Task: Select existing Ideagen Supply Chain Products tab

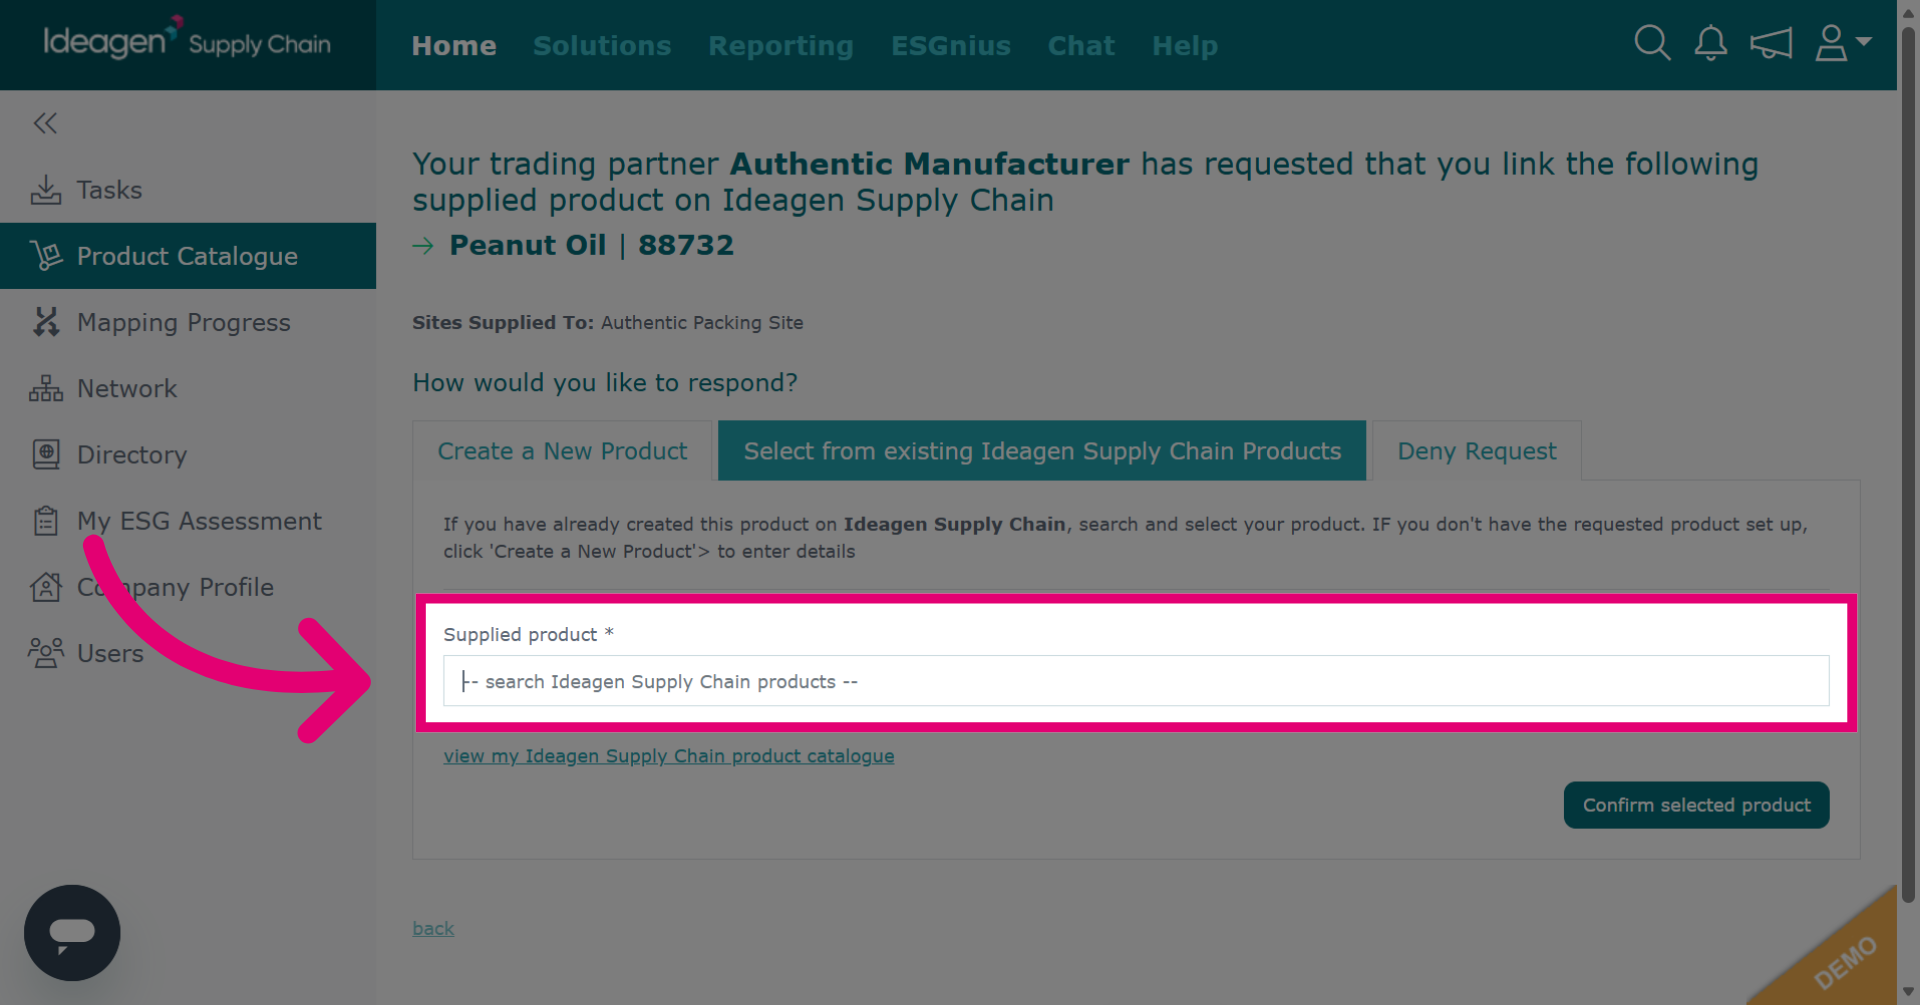Action: pyautogui.click(x=1042, y=451)
